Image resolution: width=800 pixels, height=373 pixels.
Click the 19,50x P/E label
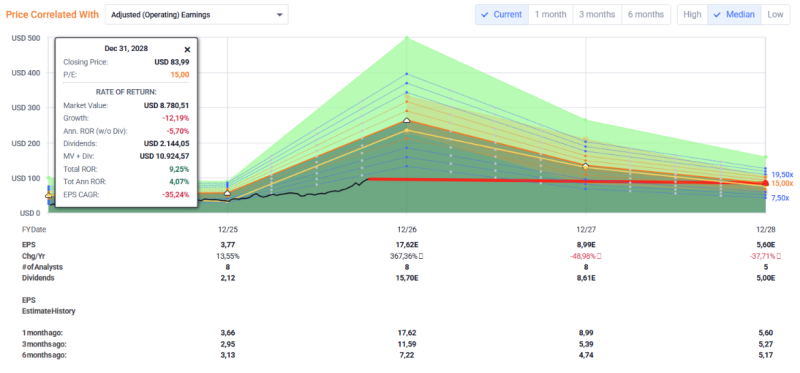point(782,174)
